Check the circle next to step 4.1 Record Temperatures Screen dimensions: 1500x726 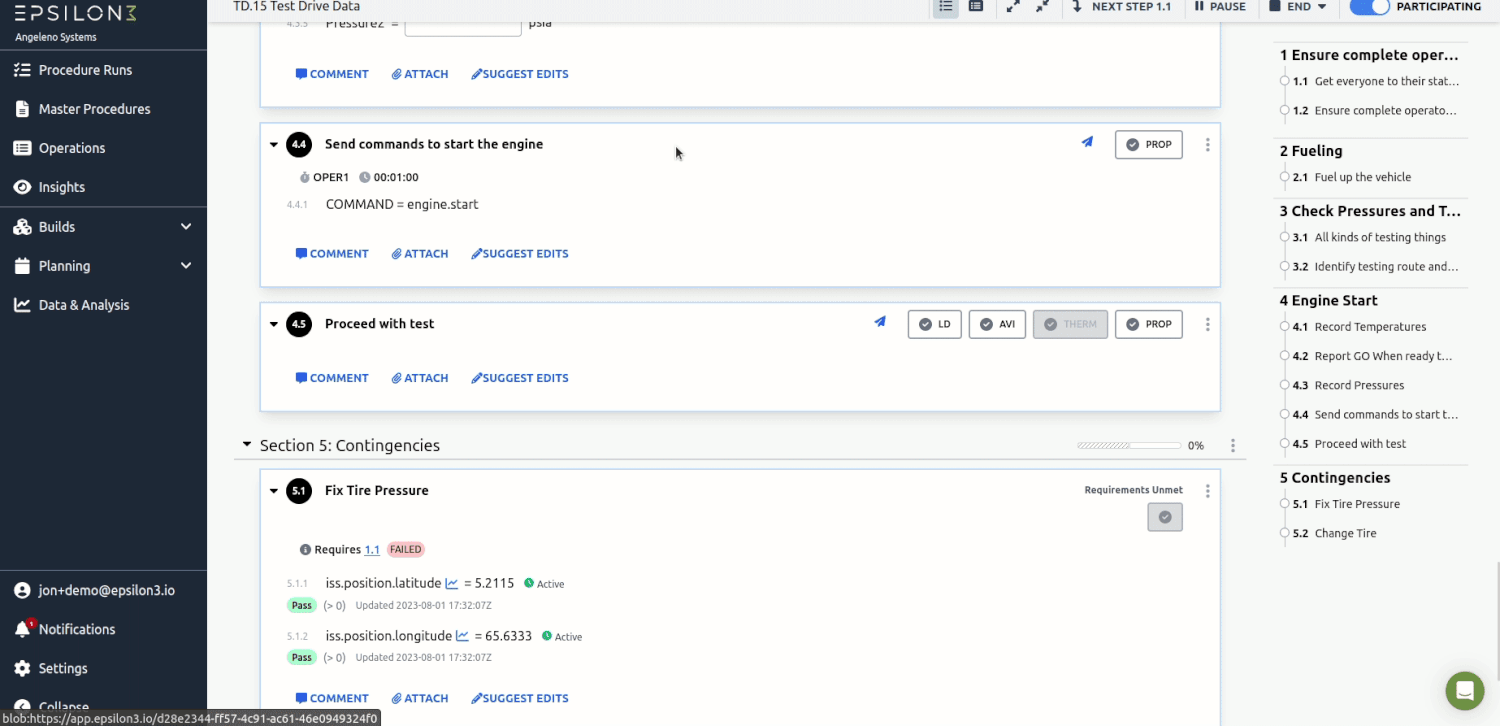pos(1287,327)
